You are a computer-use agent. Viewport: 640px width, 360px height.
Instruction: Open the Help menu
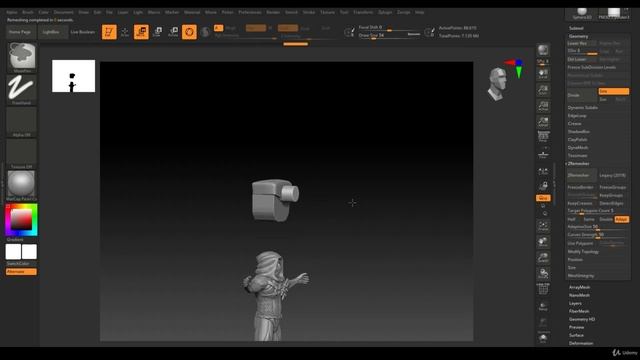(419, 12)
